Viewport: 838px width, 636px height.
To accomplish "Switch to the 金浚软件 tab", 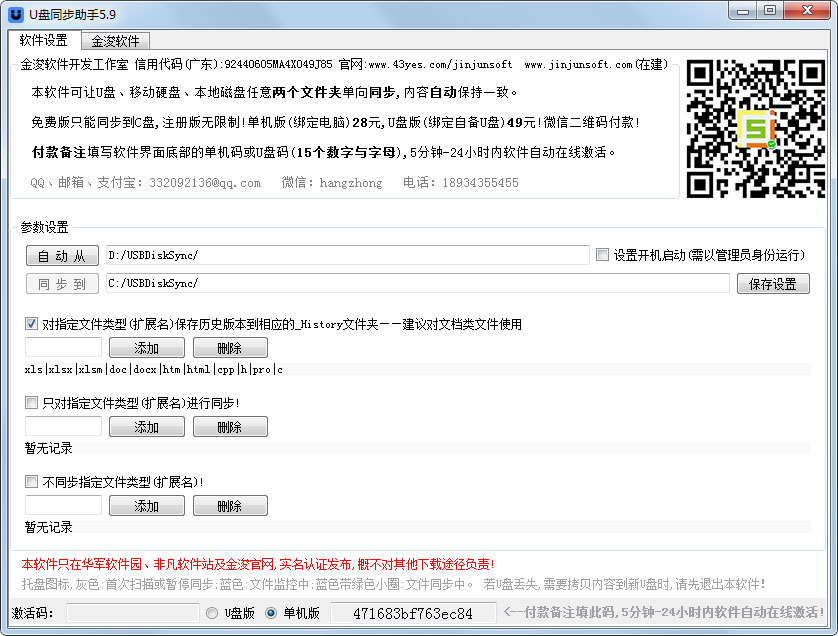I will [x=115, y=41].
